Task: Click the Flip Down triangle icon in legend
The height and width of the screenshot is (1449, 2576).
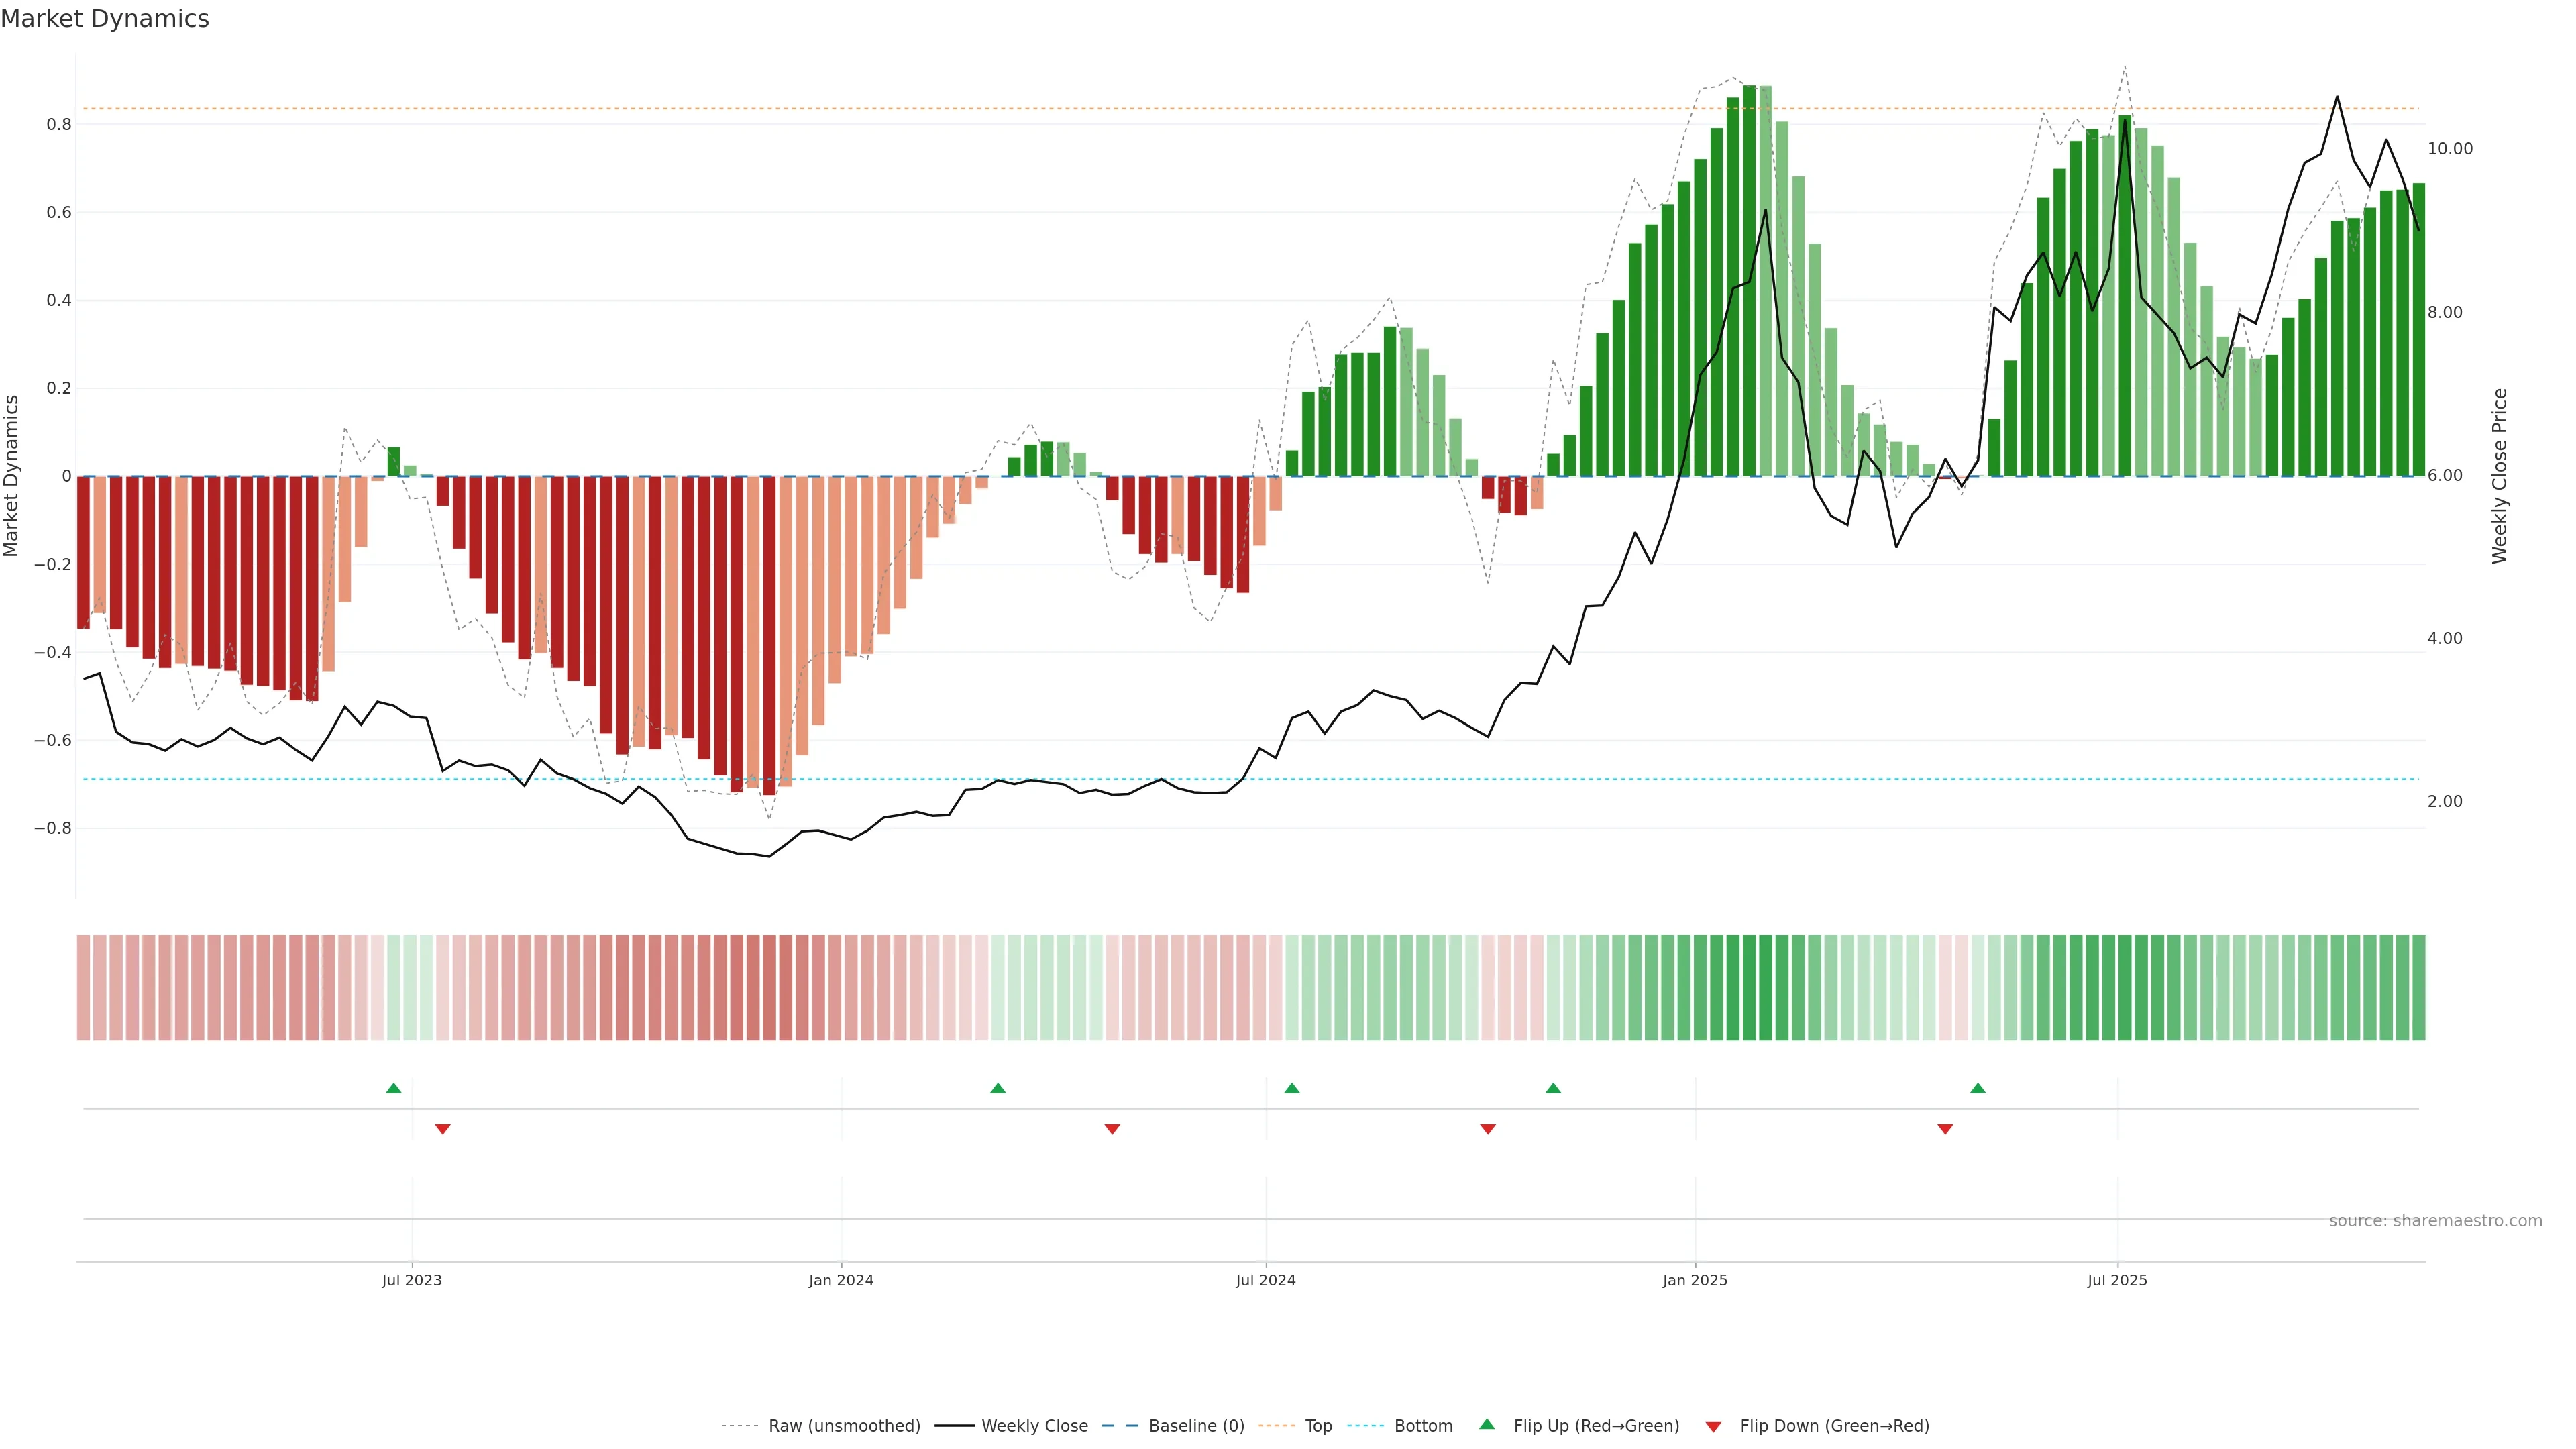Action: coord(1713,1426)
